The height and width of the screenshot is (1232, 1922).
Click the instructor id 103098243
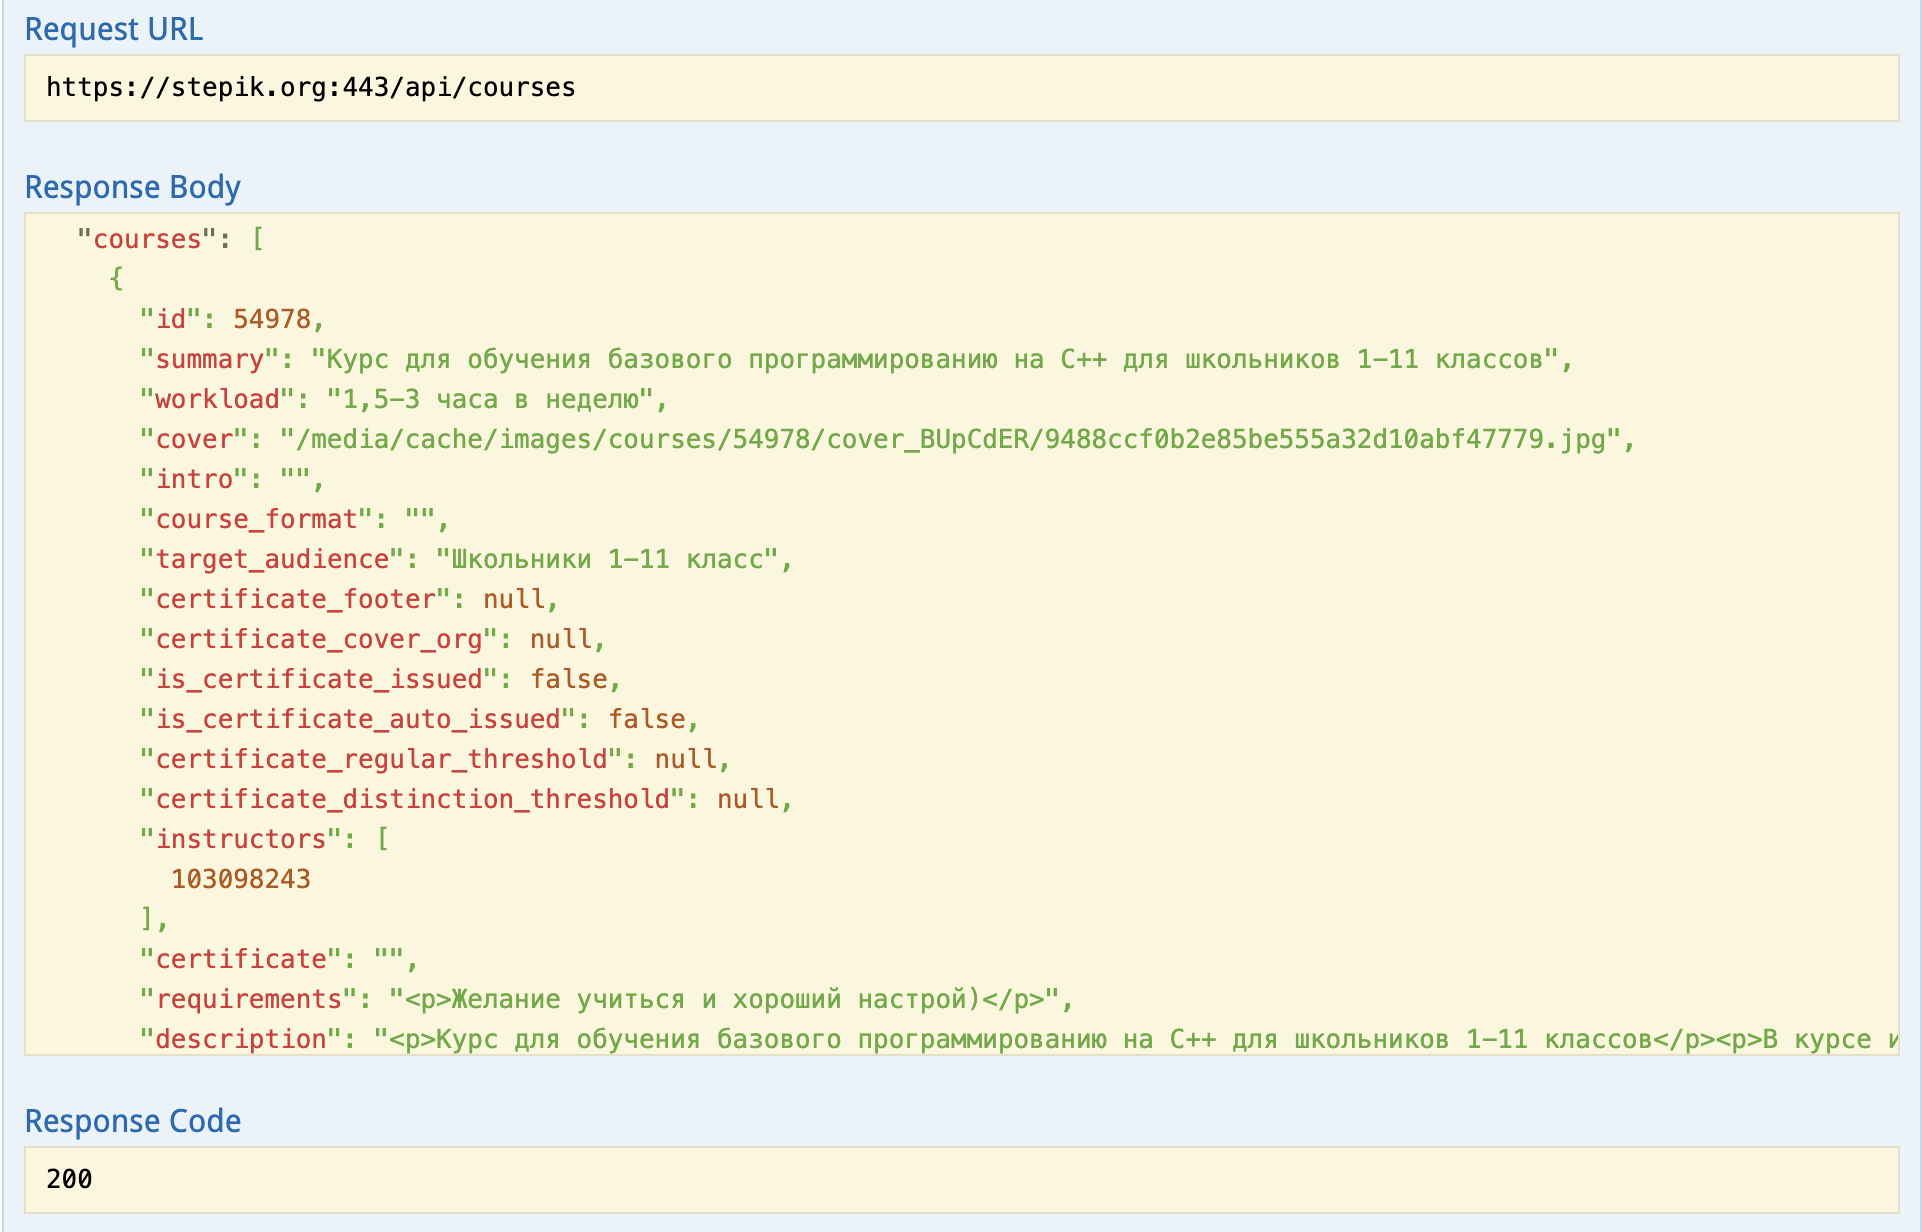pos(241,880)
